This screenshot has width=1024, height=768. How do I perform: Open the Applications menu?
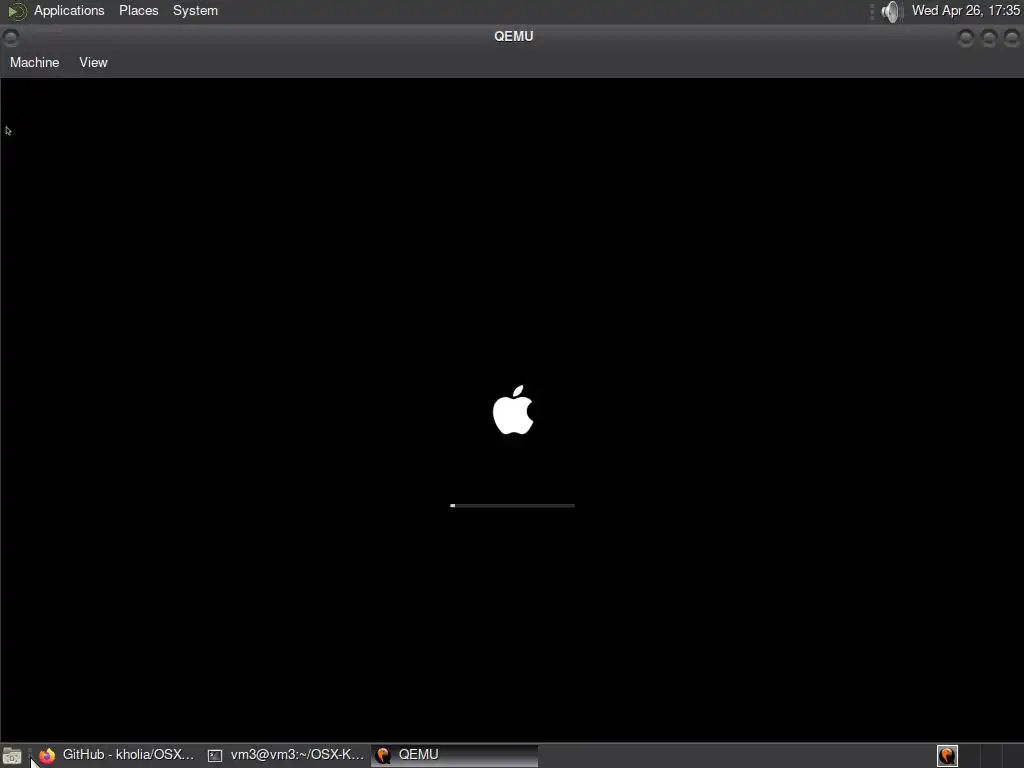[69, 10]
